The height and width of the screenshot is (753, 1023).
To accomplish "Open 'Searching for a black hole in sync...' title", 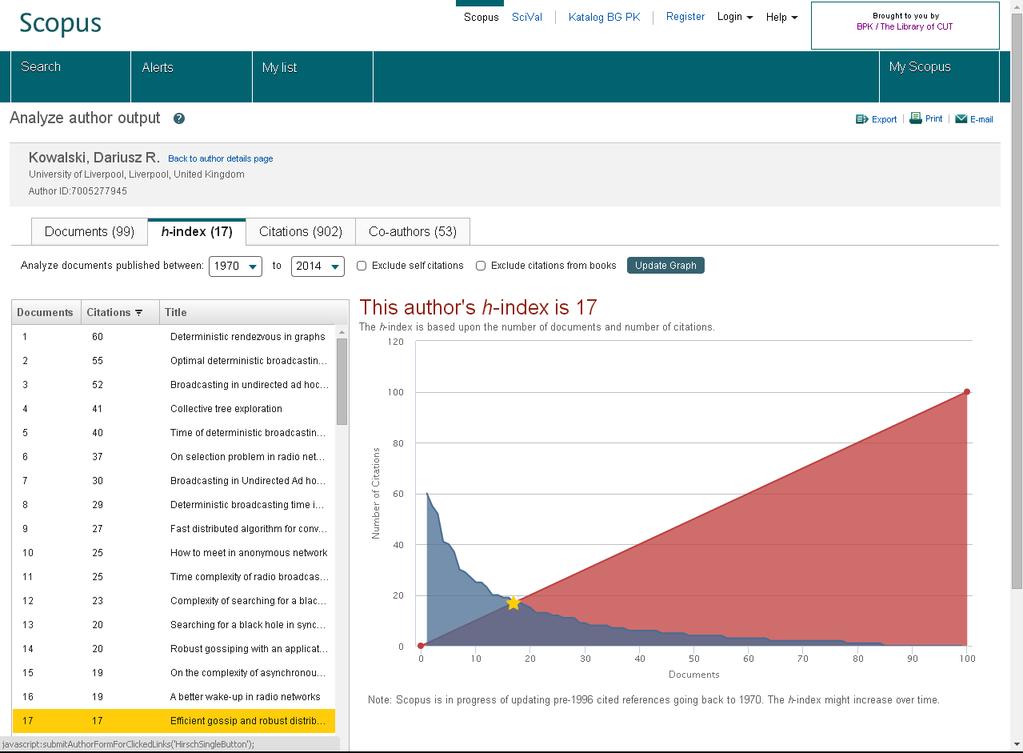I will click(x=248, y=625).
